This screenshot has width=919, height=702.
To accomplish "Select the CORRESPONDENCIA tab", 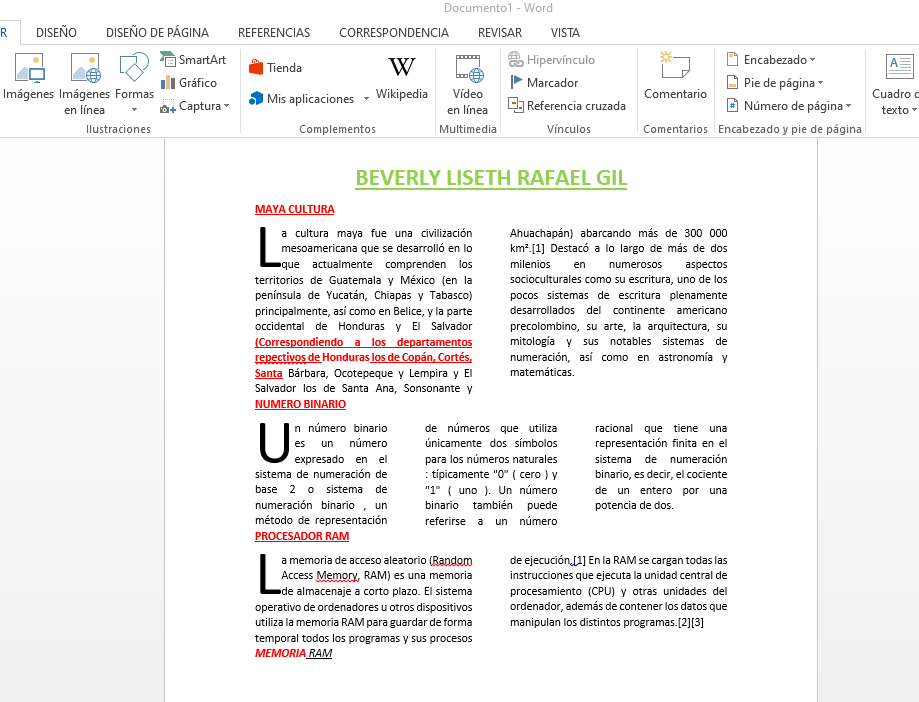I will pos(394,33).
